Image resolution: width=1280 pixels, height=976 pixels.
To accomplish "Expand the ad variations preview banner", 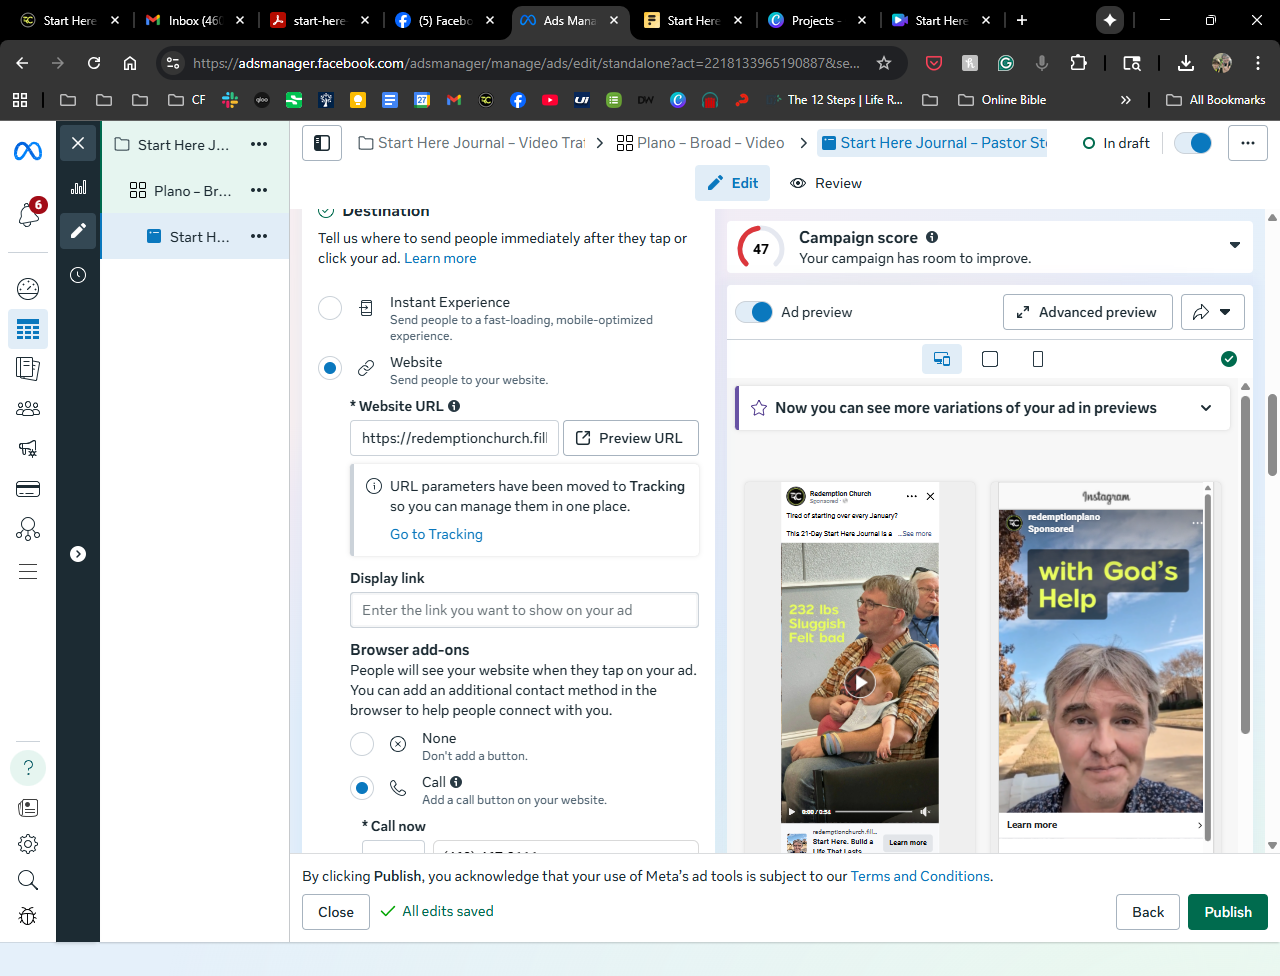I will coord(1206,408).
